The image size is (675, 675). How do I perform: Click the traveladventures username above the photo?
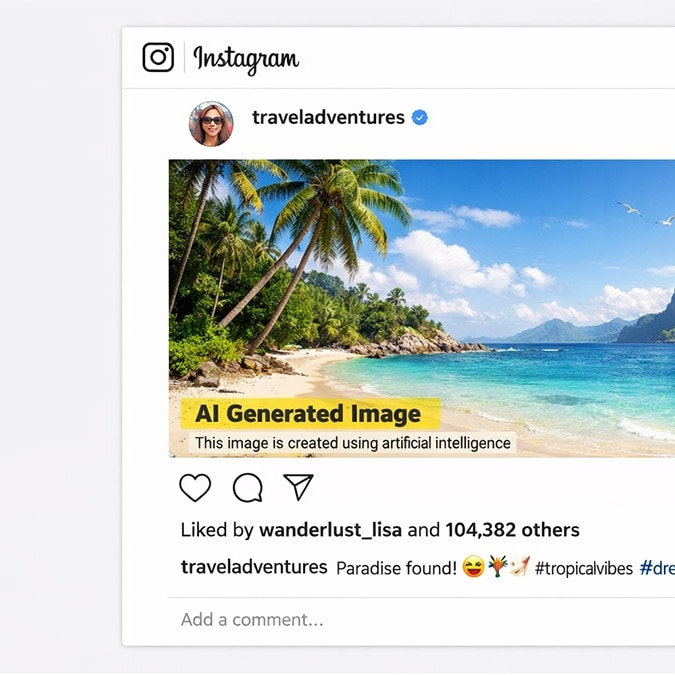pyautogui.click(x=328, y=117)
